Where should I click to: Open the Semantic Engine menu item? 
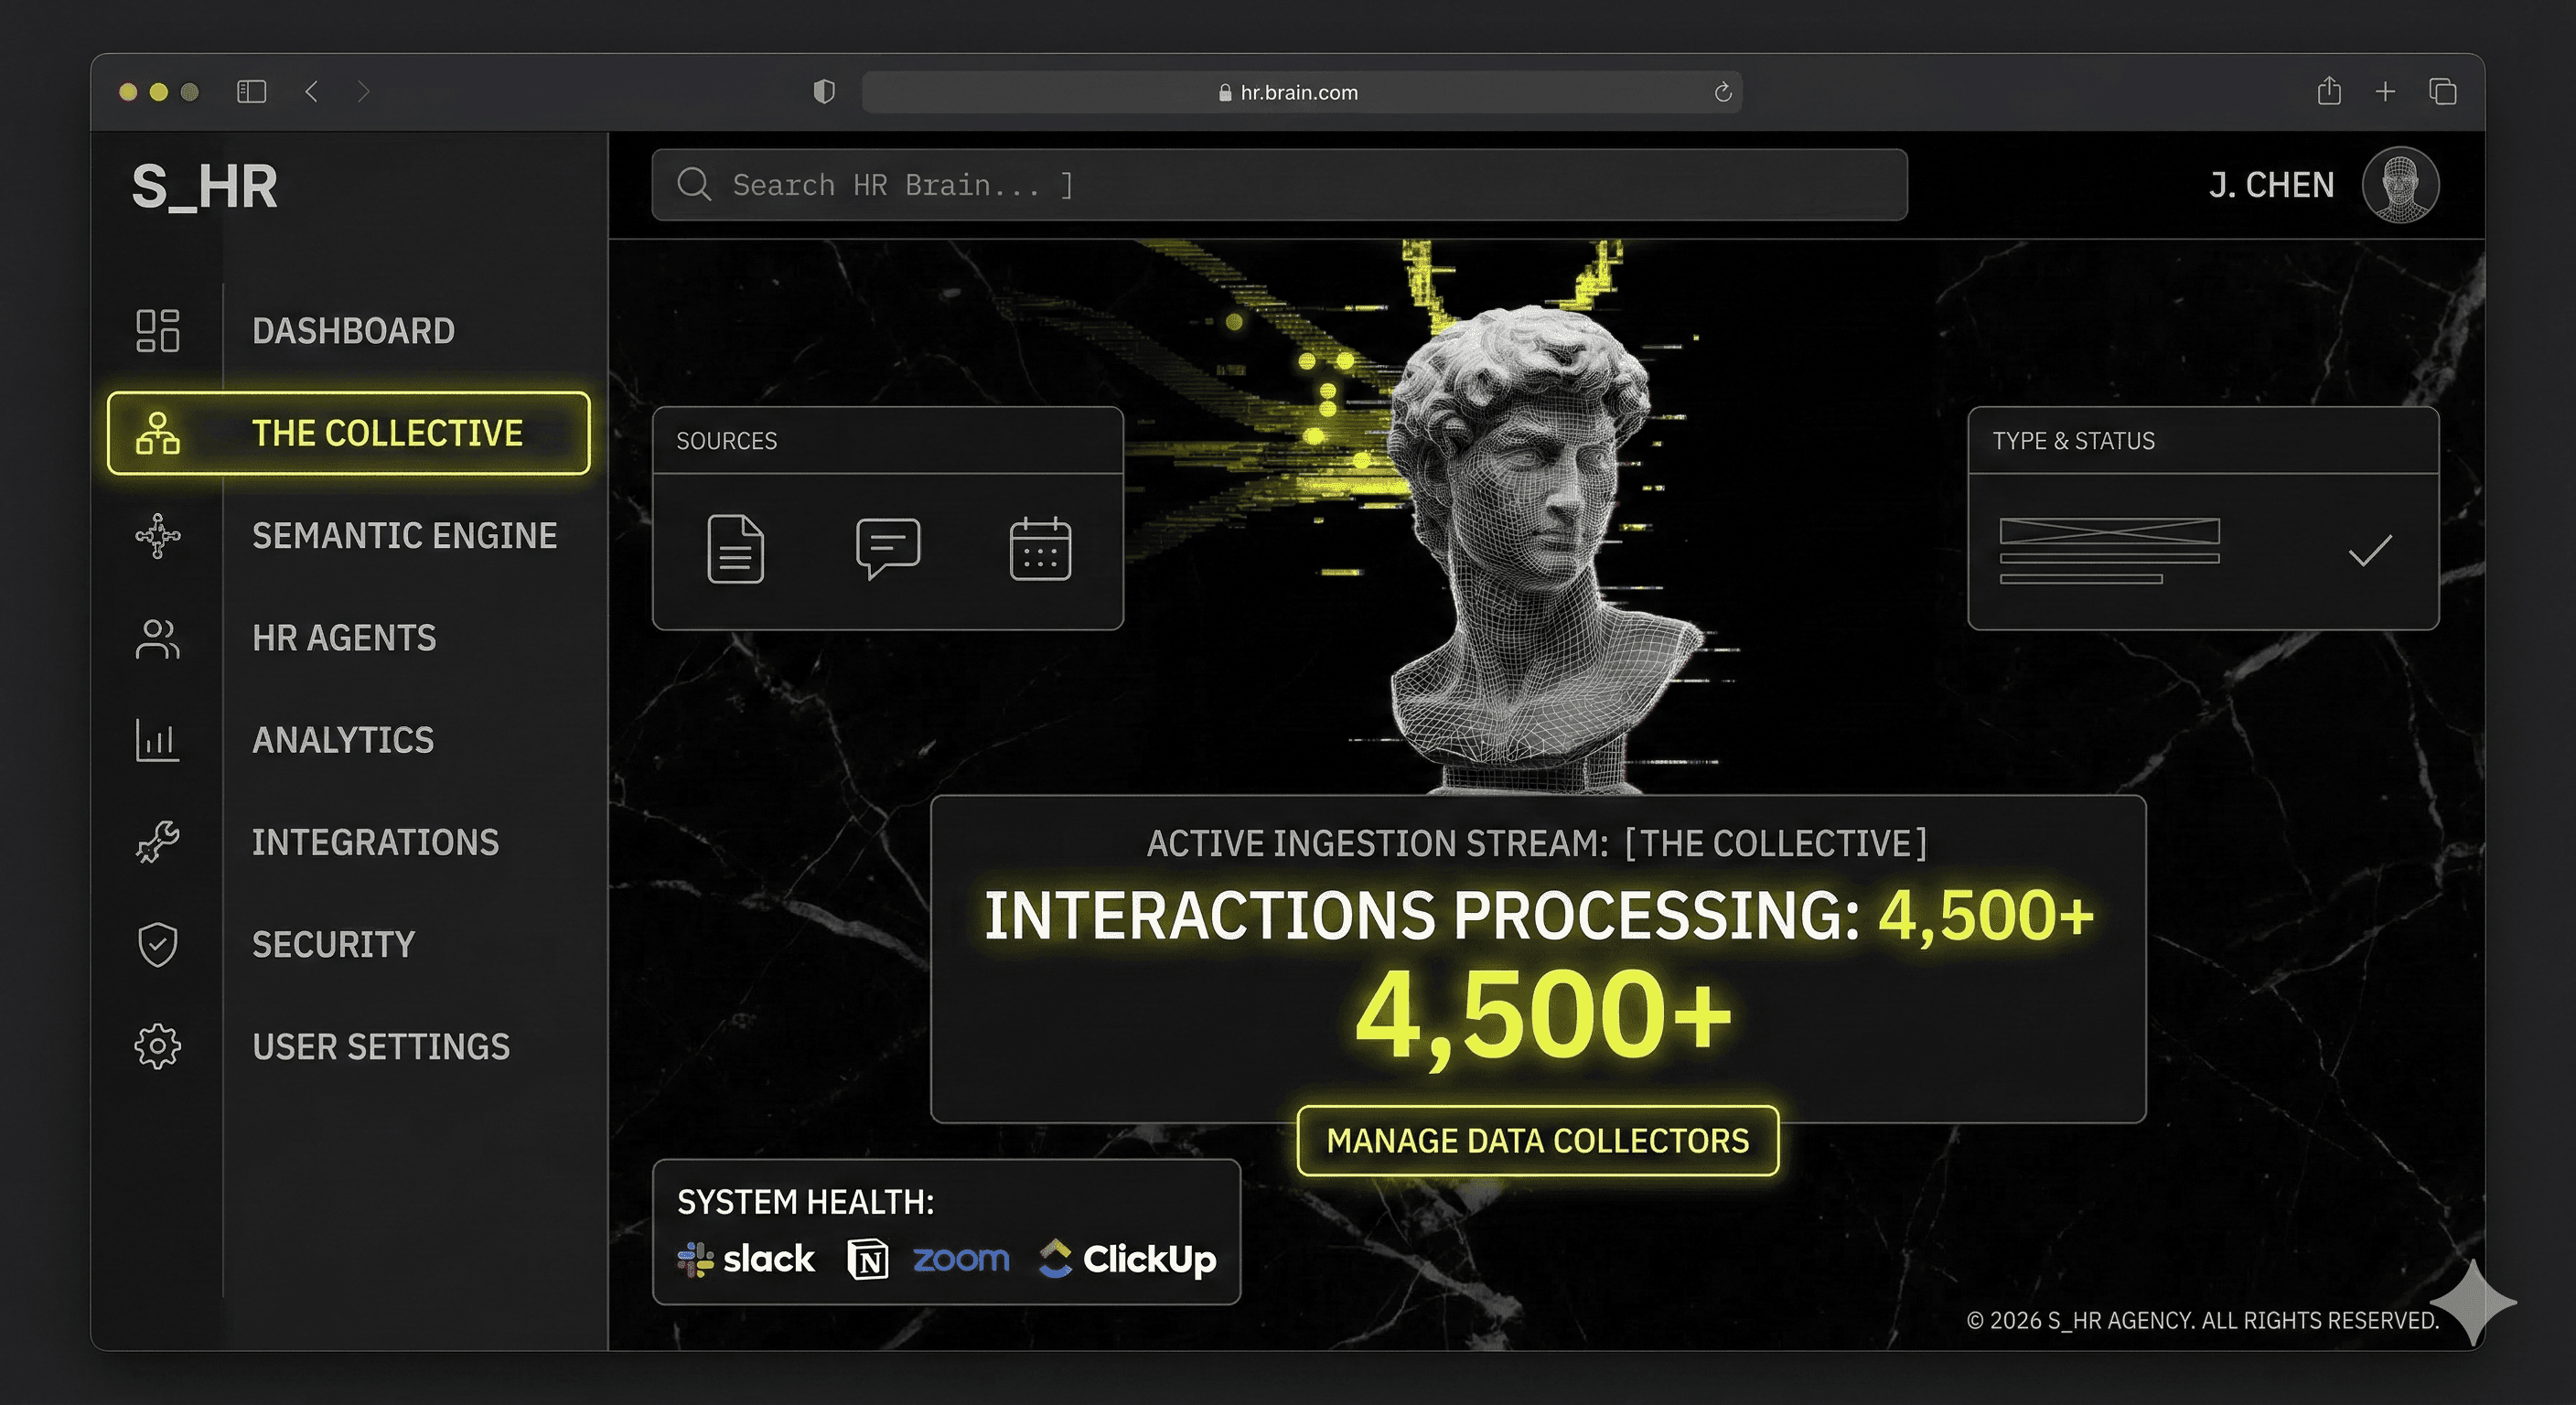tap(348, 536)
